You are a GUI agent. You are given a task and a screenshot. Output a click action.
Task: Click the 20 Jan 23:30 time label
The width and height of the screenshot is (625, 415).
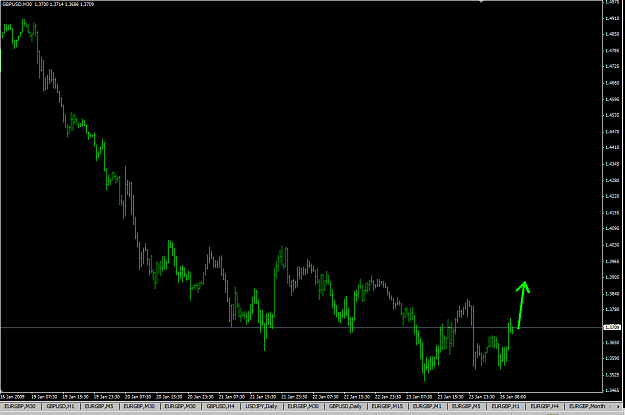point(200,397)
